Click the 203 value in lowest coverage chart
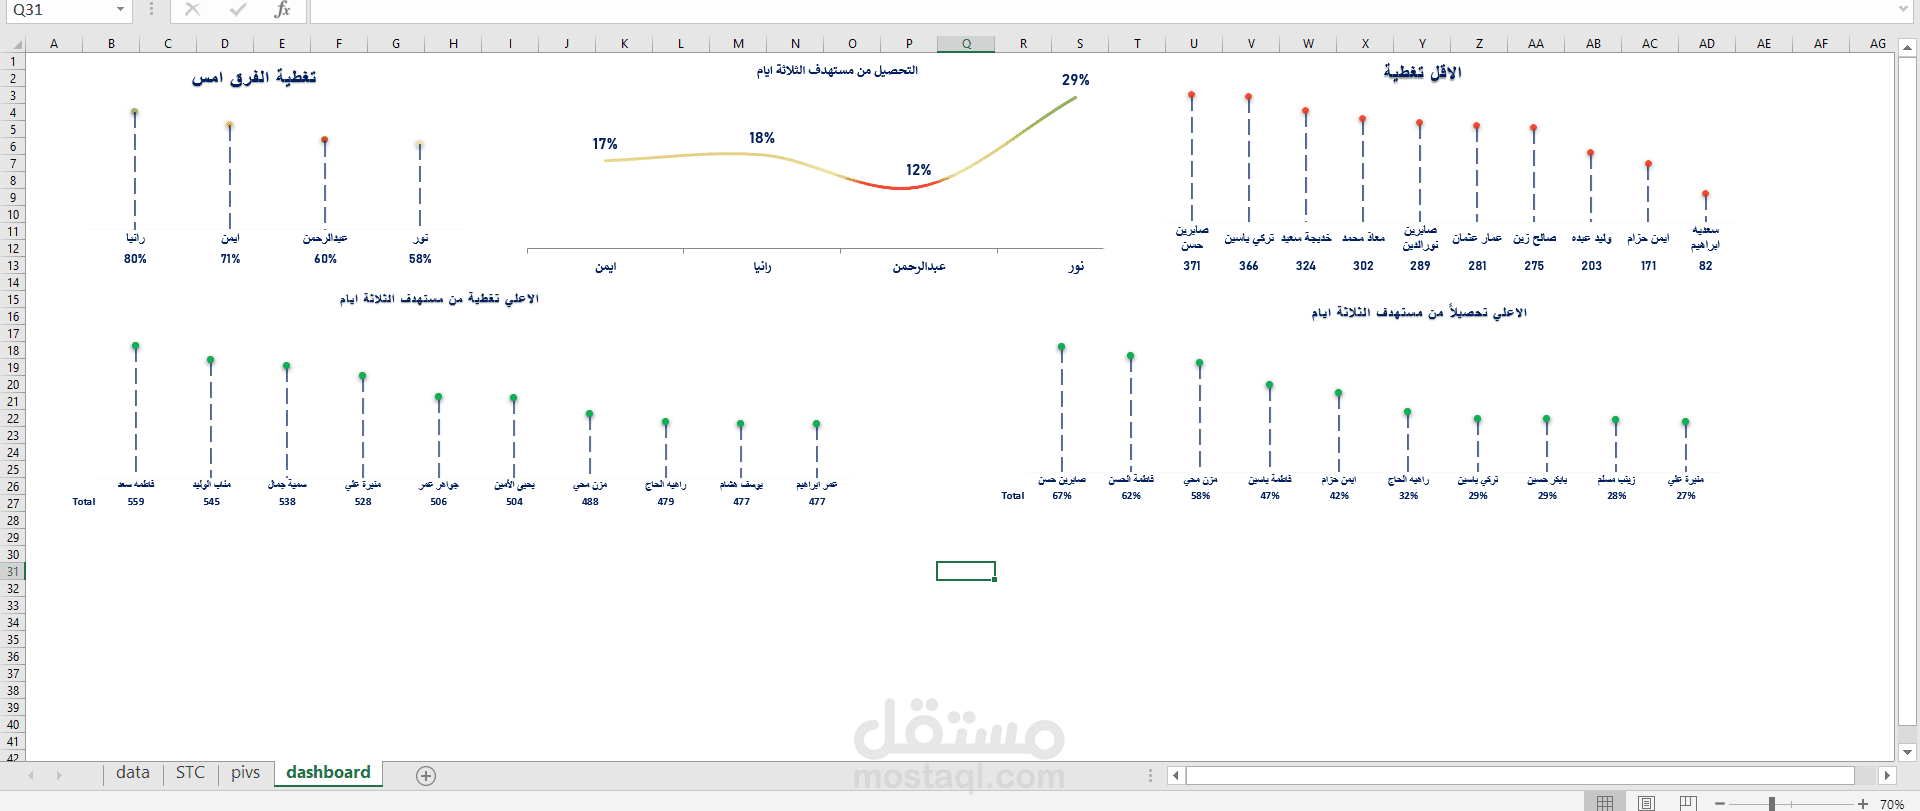 click(x=1591, y=266)
